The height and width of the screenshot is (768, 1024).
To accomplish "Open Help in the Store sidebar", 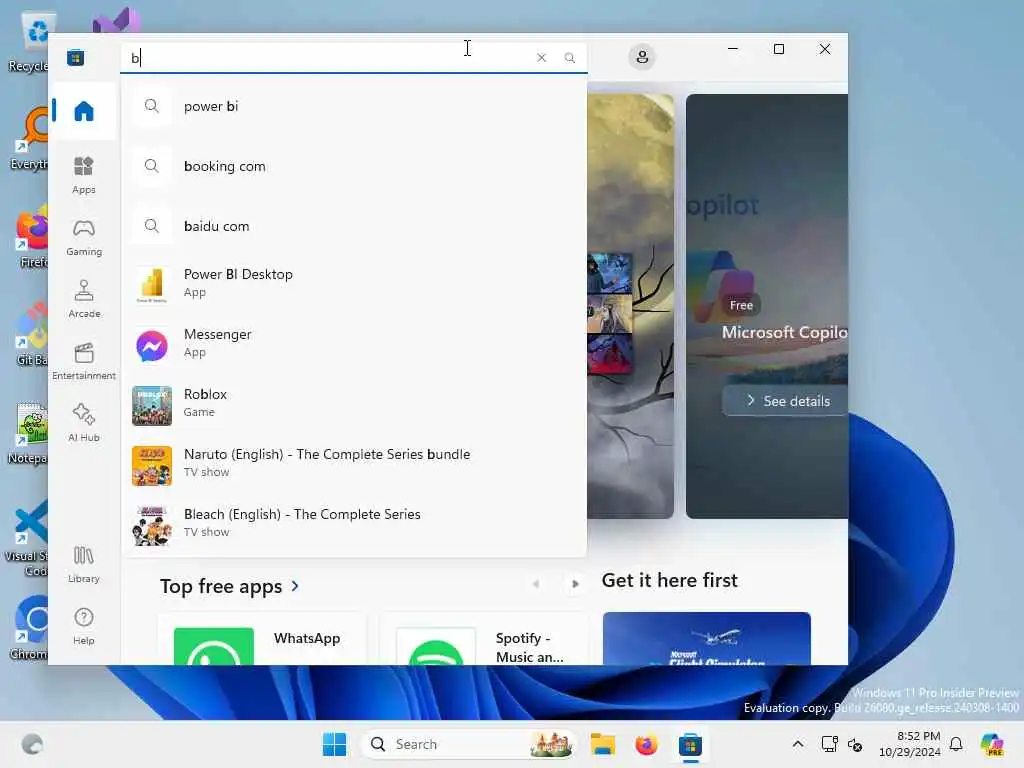I will click(84, 626).
